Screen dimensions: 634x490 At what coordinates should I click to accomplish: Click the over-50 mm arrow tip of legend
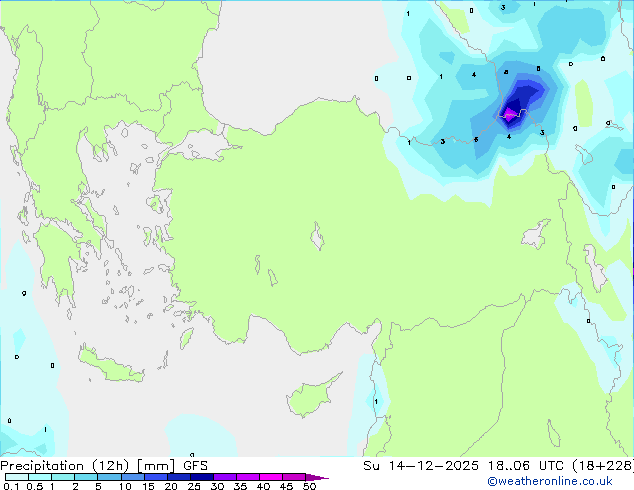pos(317,477)
